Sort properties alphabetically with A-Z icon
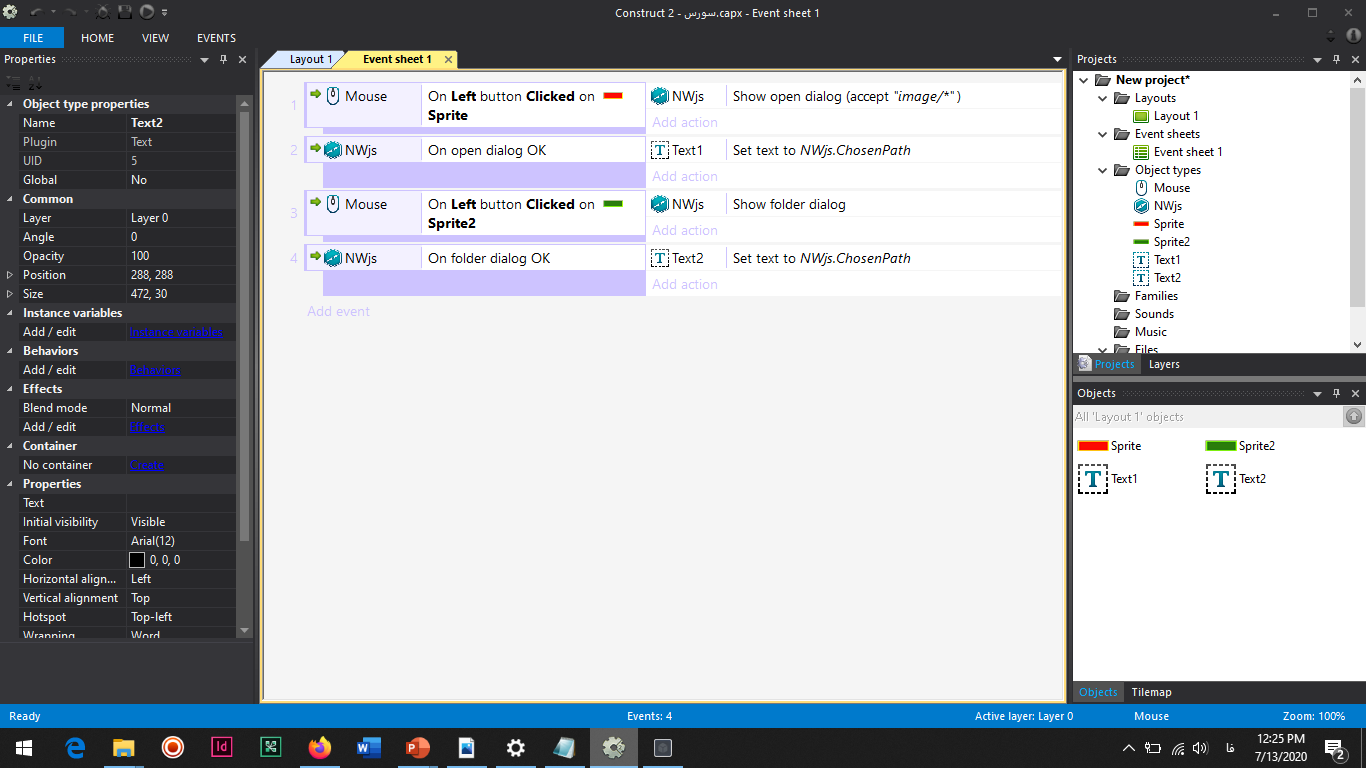1366x768 pixels. coord(34,83)
